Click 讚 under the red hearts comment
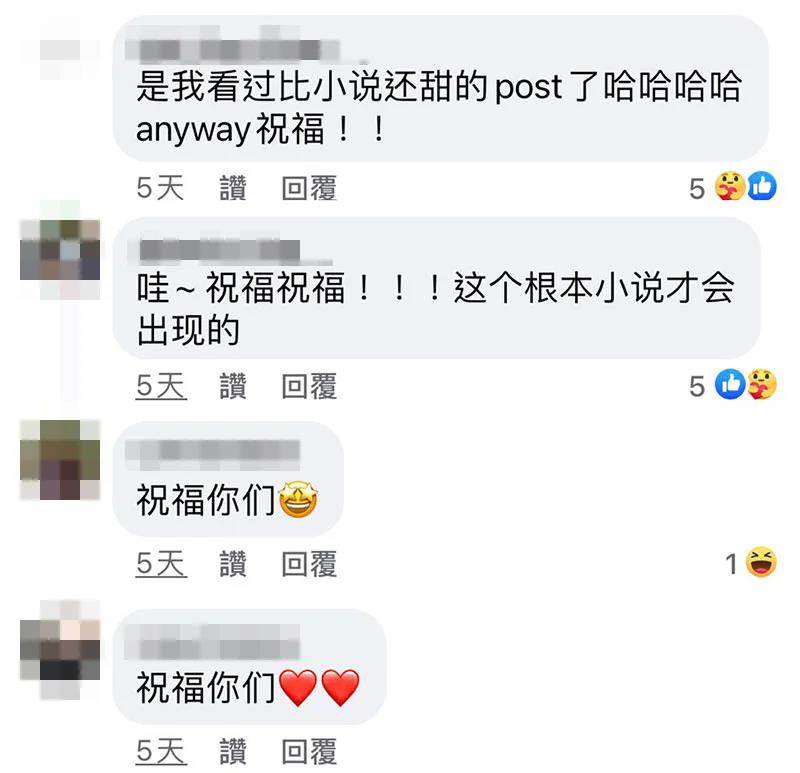The image size is (800, 773). tap(233, 751)
